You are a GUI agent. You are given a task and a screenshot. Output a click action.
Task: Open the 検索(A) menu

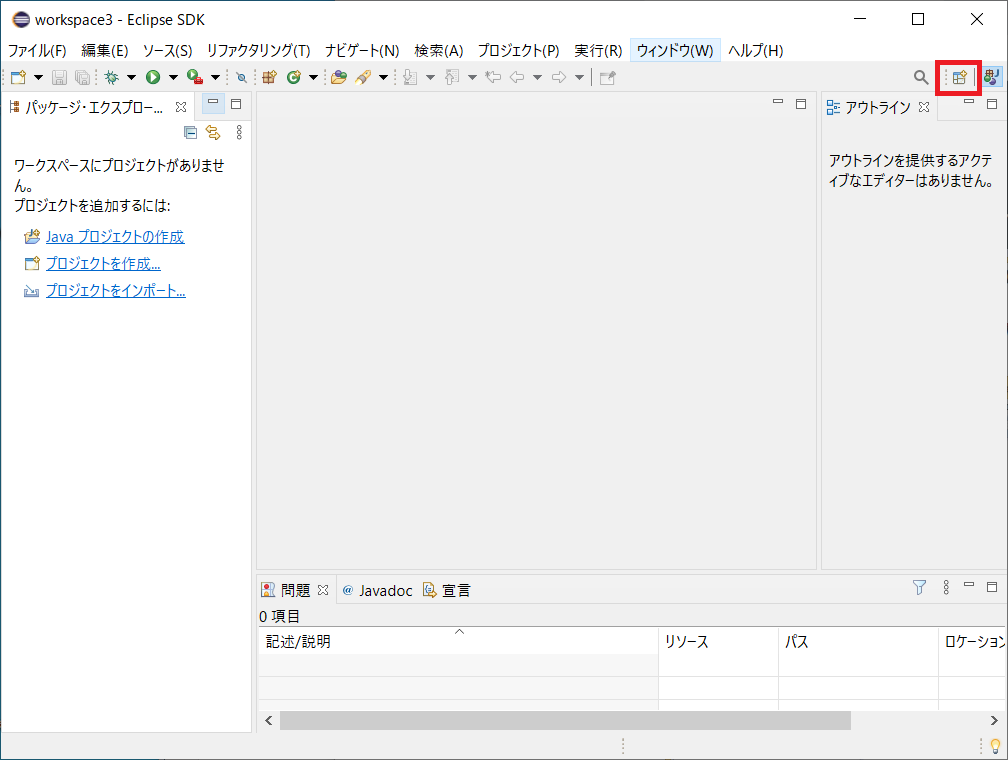click(x=438, y=50)
